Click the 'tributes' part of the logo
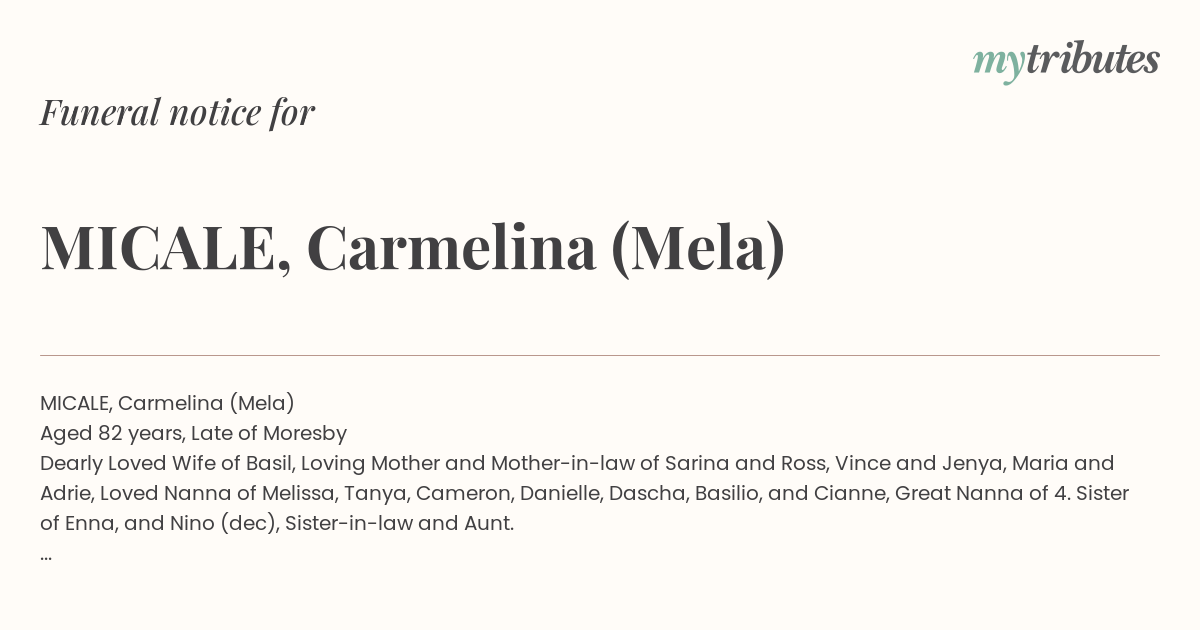The width and height of the screenshot is (1200, 630). [x=1092, y=59]
